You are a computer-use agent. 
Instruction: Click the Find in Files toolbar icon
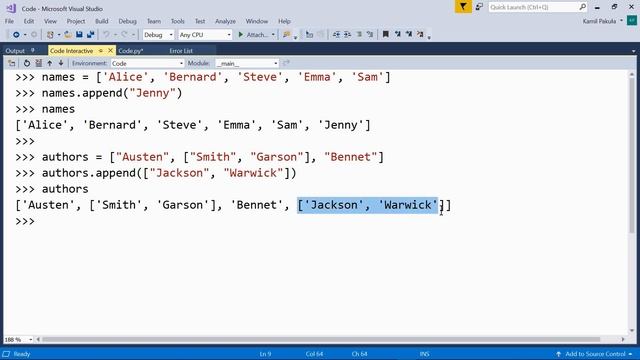(x=287, y=35)
